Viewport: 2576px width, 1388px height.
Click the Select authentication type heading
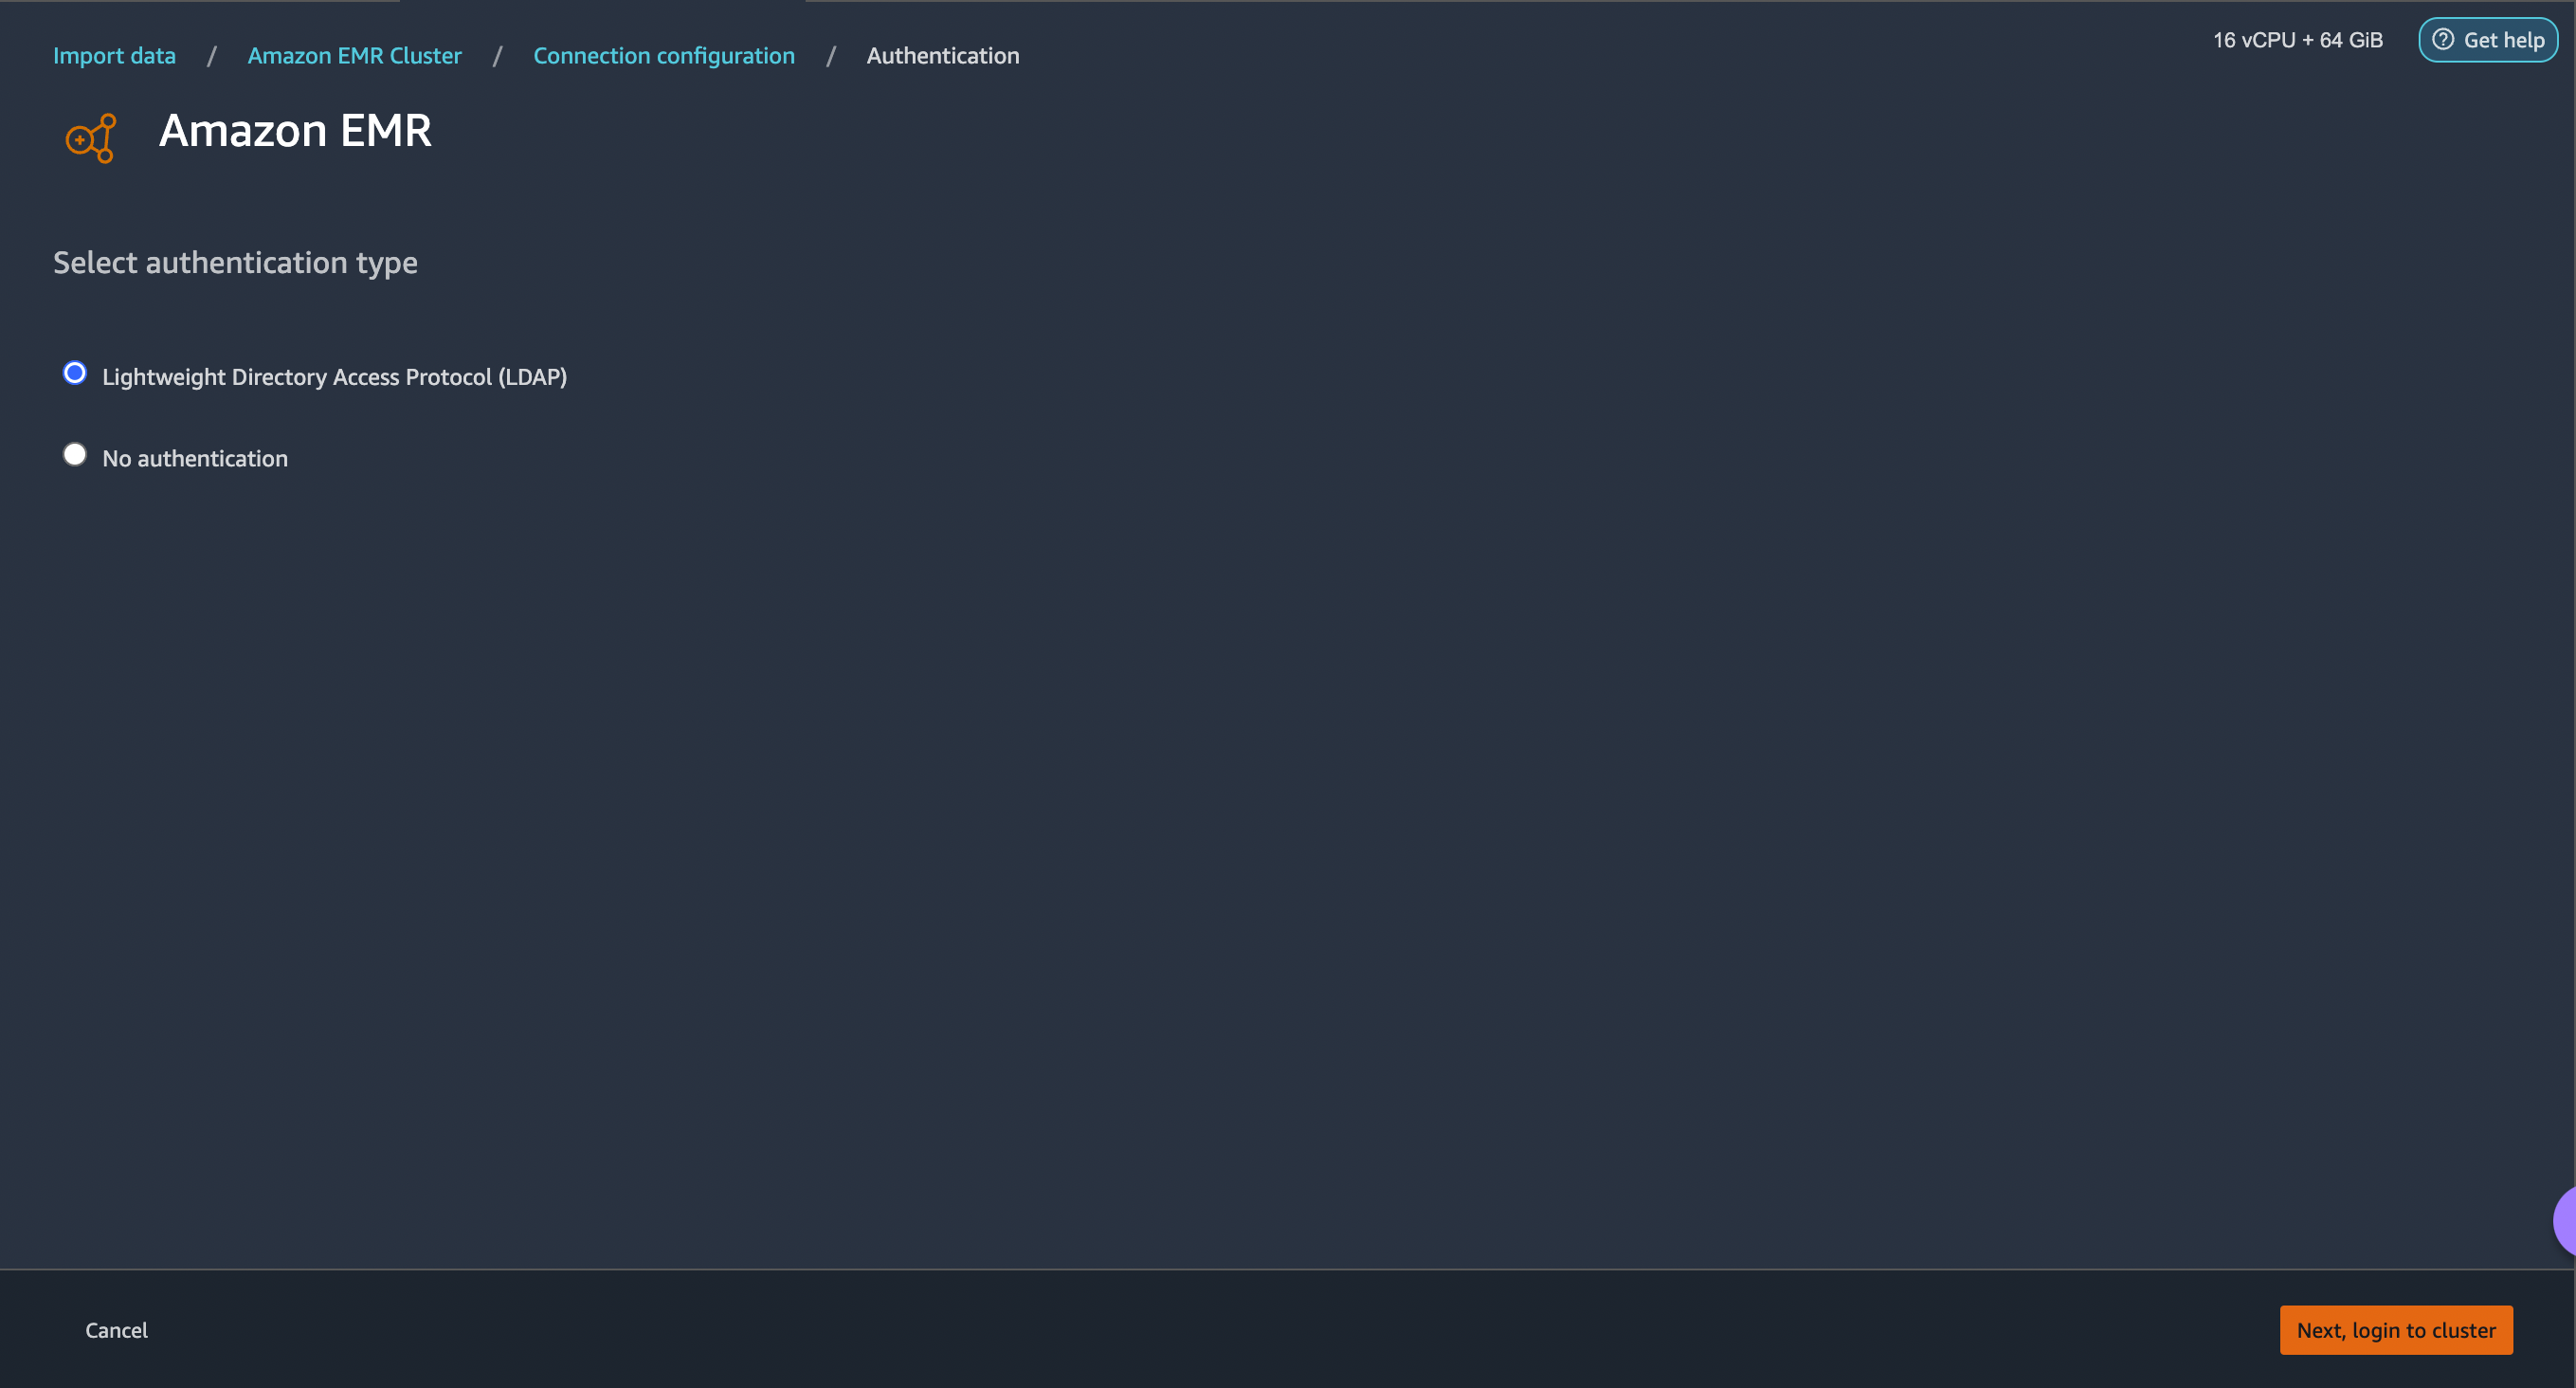tap(235, 263)
